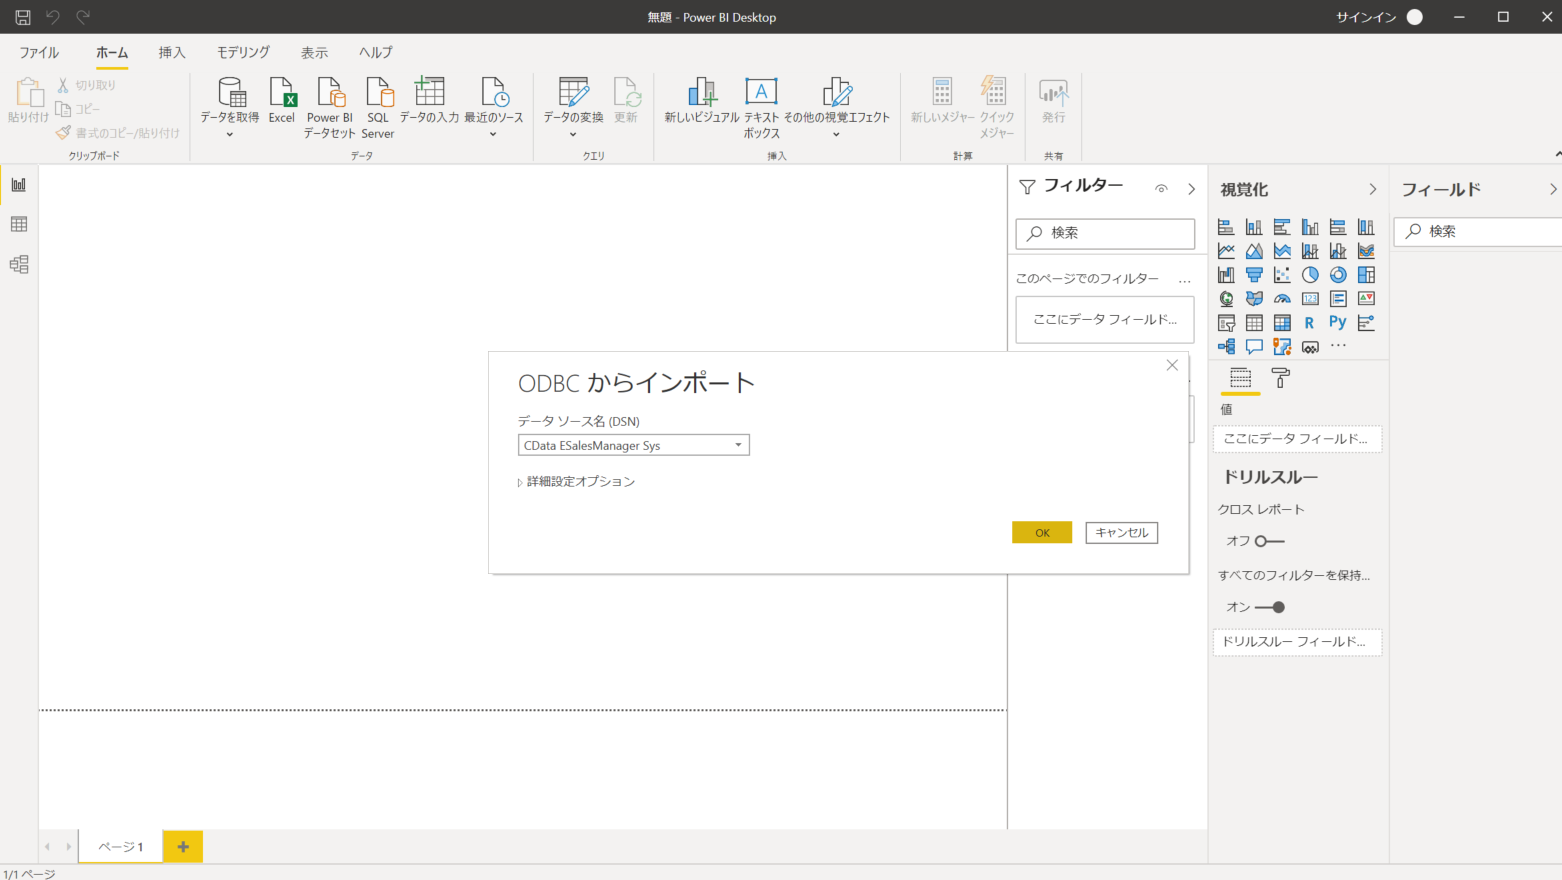The width and height of the screenshot is (1562, 880).
Task: Open the ファイル menu tab
Action: 39,52
